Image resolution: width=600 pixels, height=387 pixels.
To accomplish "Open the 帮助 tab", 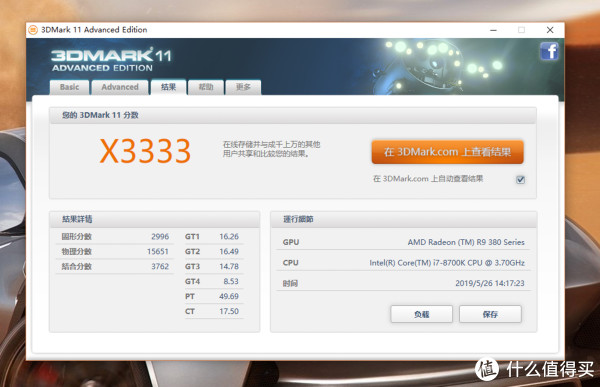I will (x=205, y=87).
